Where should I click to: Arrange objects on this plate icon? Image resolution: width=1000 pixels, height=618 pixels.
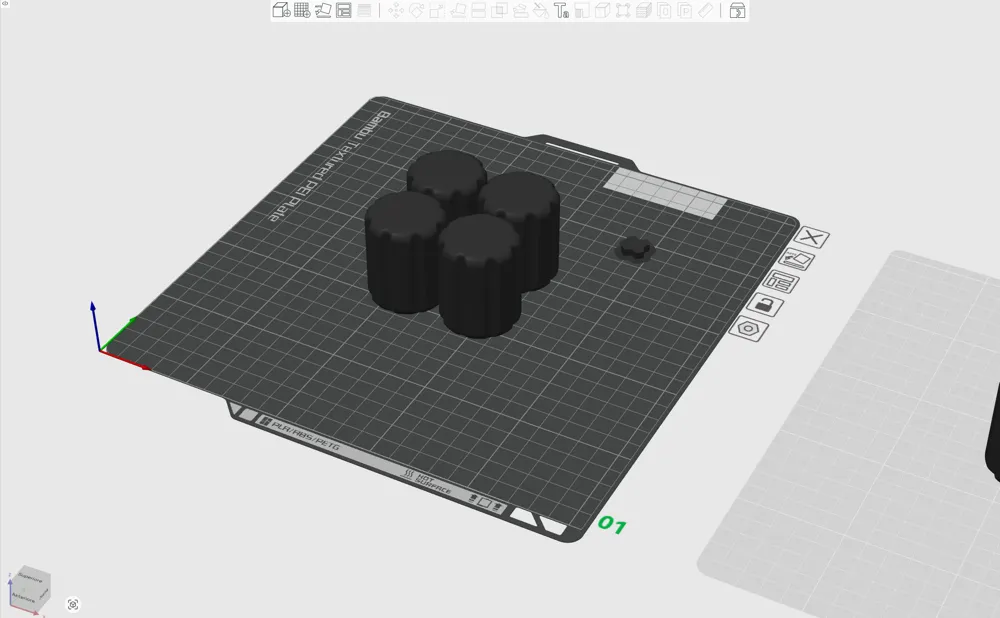781,281
